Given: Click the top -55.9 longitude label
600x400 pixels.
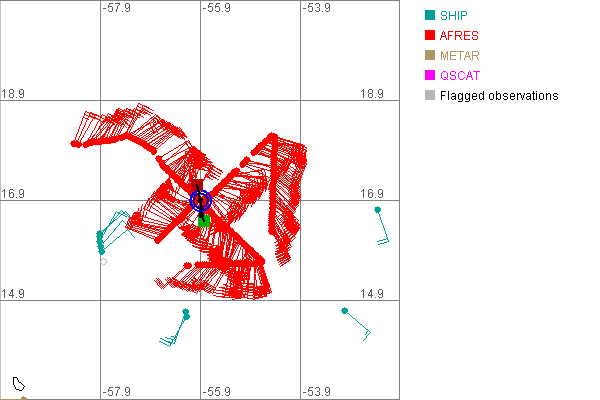Looking at the screenshot, I should click(x=218, y=8).
